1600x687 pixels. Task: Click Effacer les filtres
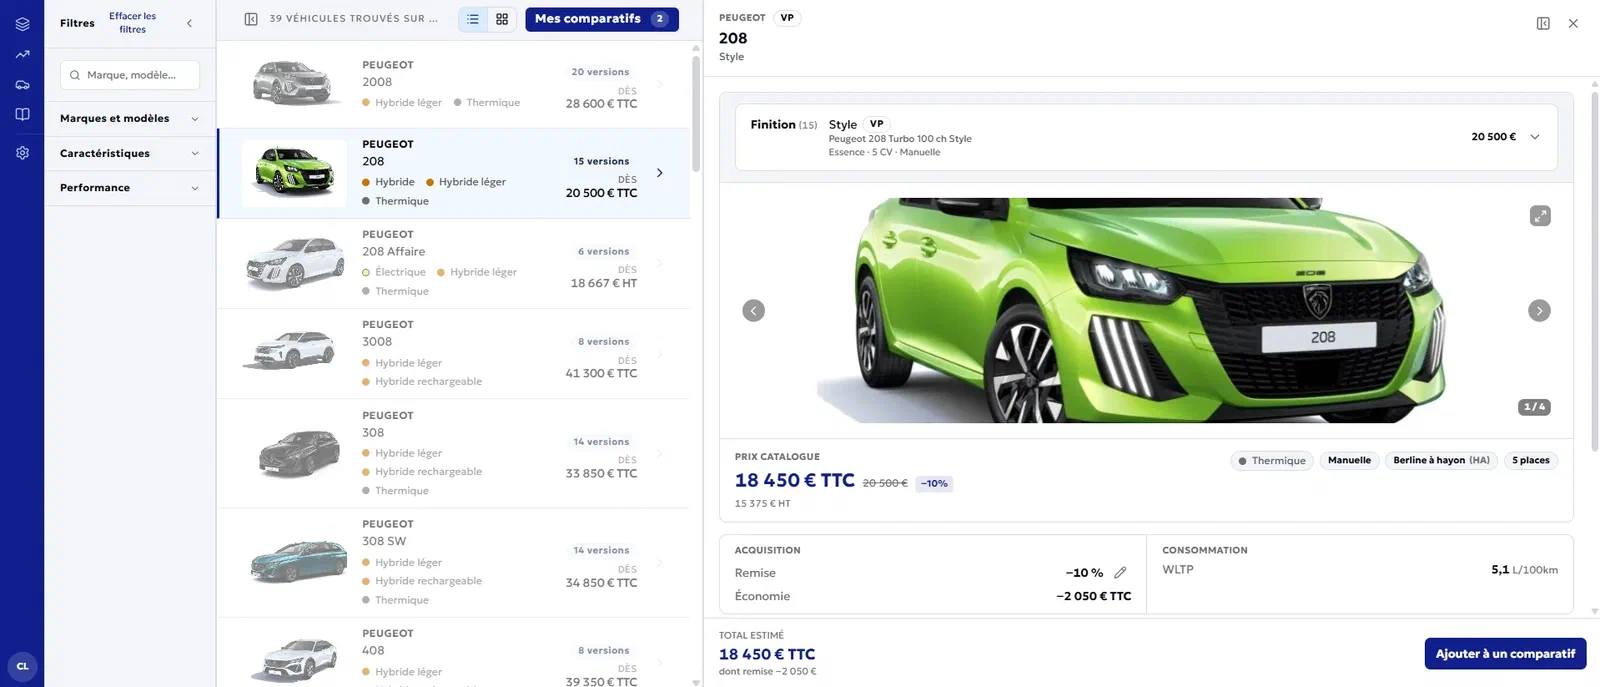[132, 23]
